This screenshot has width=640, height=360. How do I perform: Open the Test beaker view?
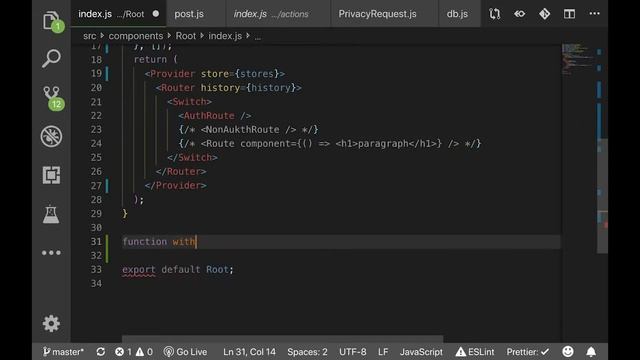51,214
